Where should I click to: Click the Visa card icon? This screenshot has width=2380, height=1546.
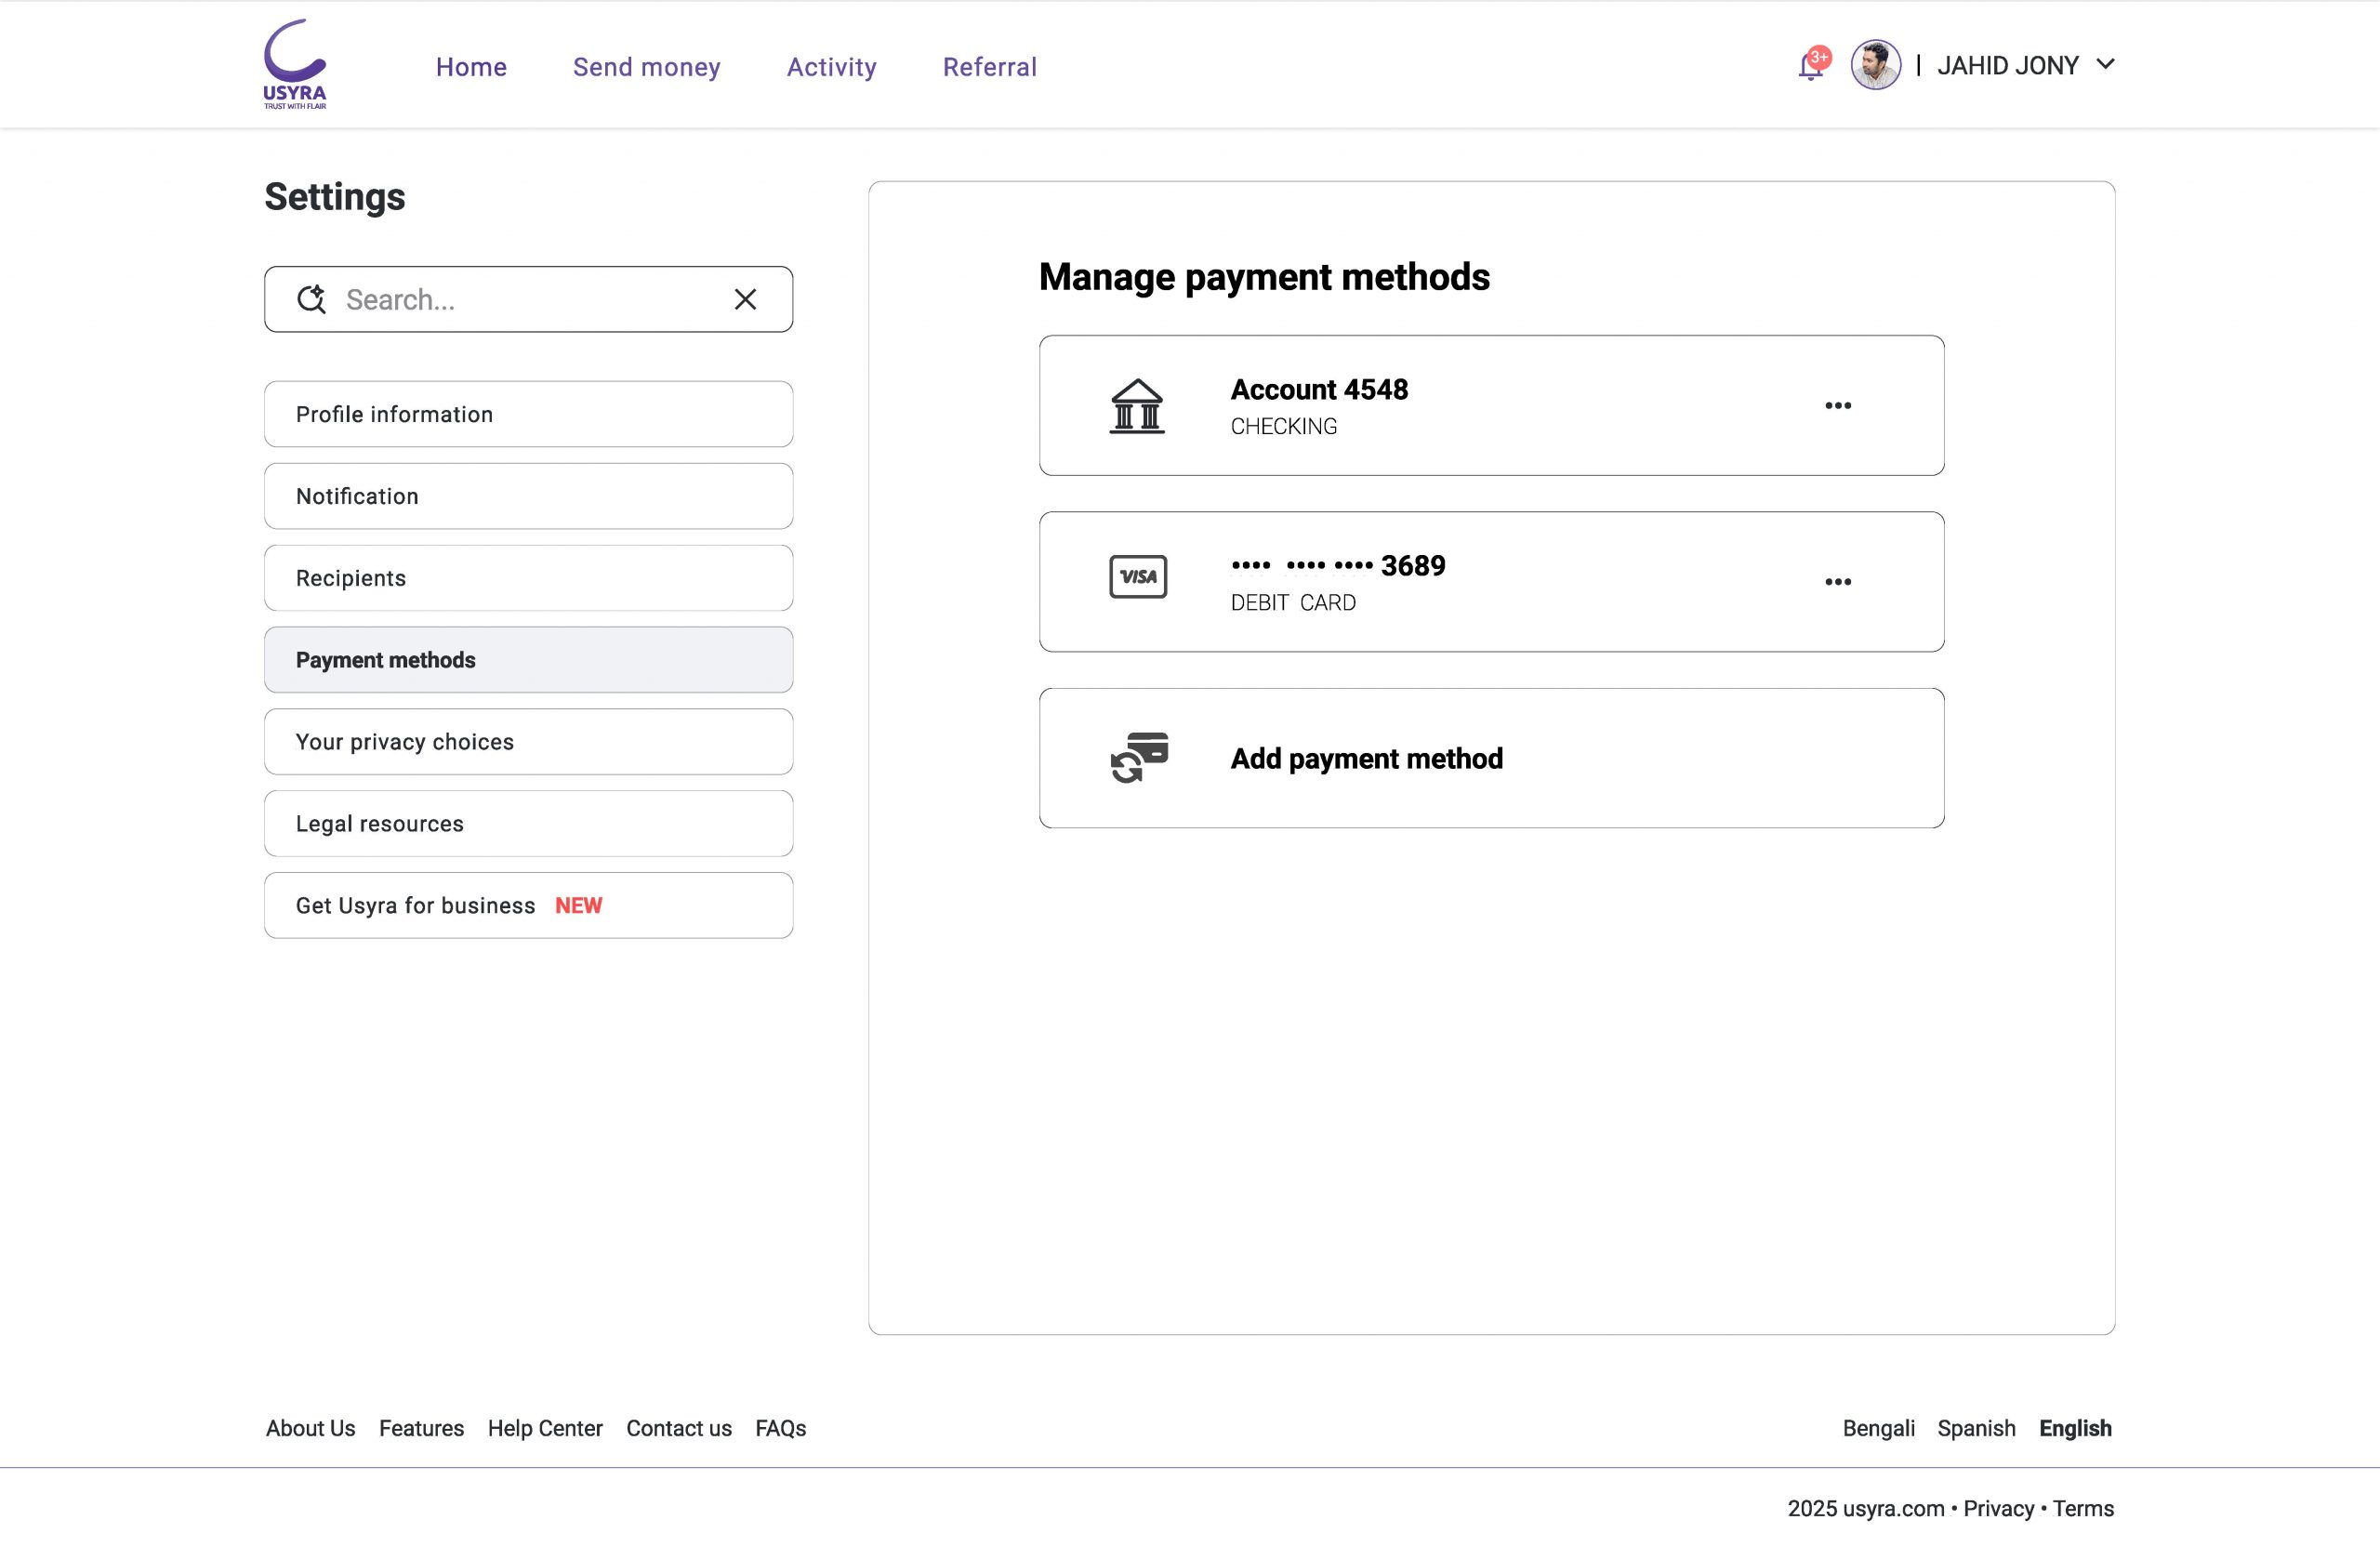(1138, 577)
